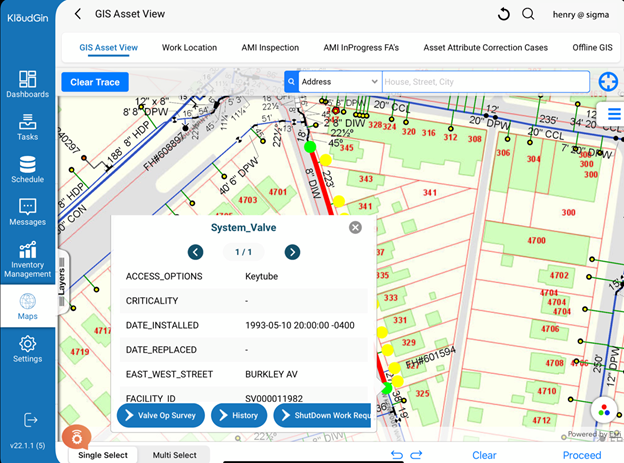Screen dimensions: 624x463
Task: Enable Single Select mode
Action: point(103,455)
